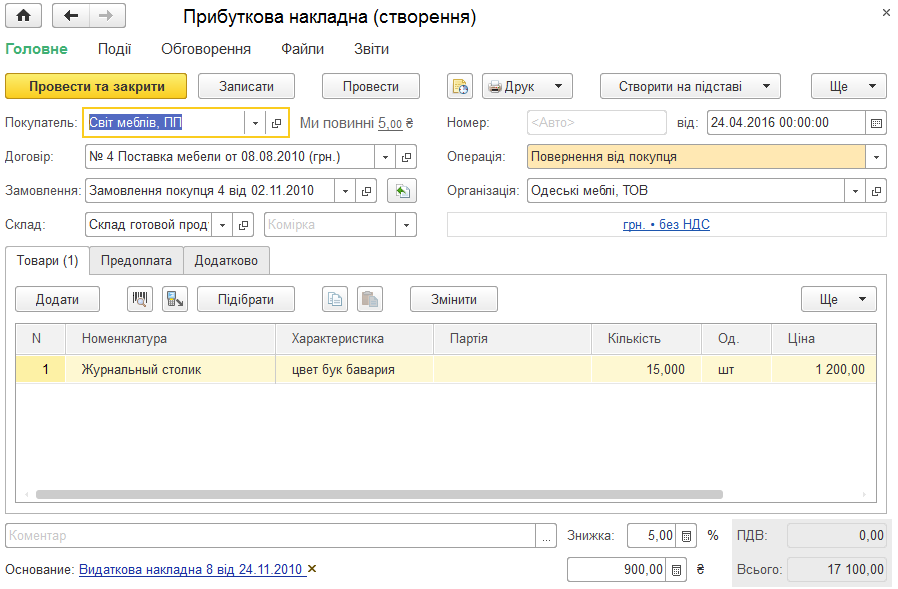Viewport: 898px width, 589px height.
Task: Click the quantity cell 15,000
Action: click(x=647, y=370)
